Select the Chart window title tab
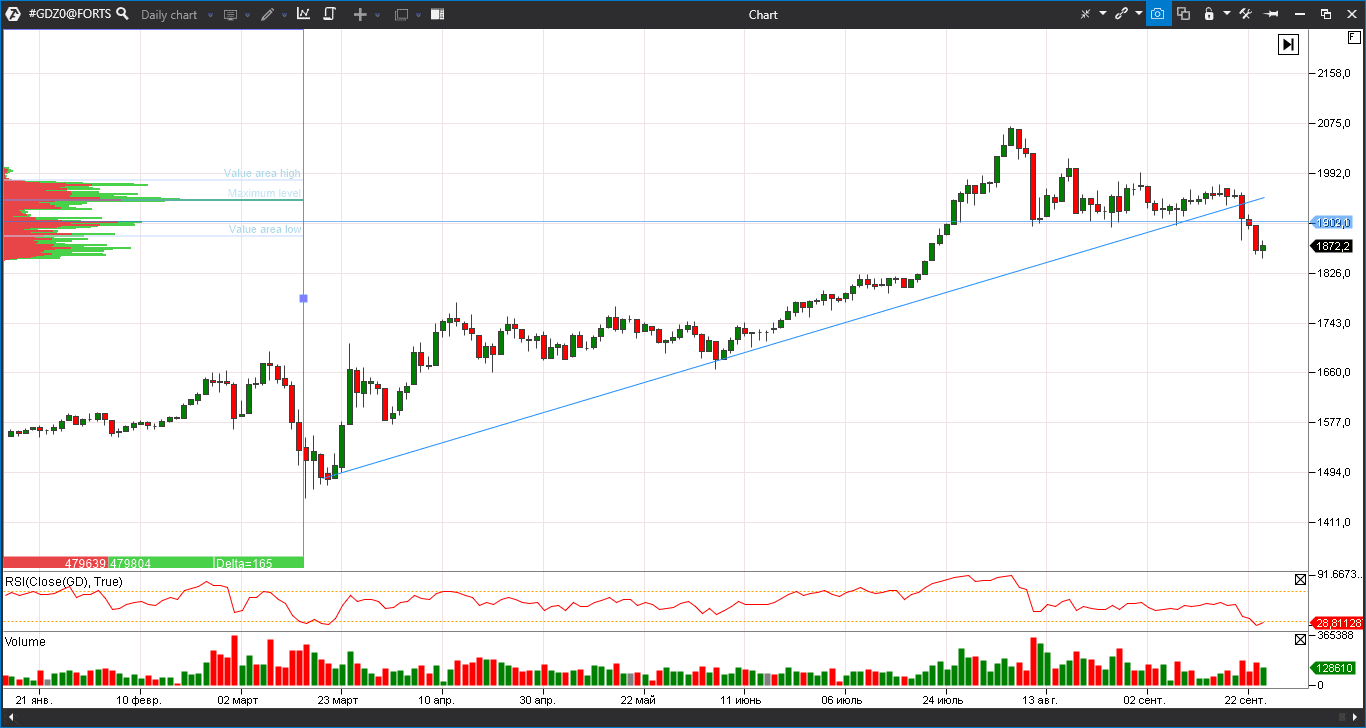 (762, 14)
